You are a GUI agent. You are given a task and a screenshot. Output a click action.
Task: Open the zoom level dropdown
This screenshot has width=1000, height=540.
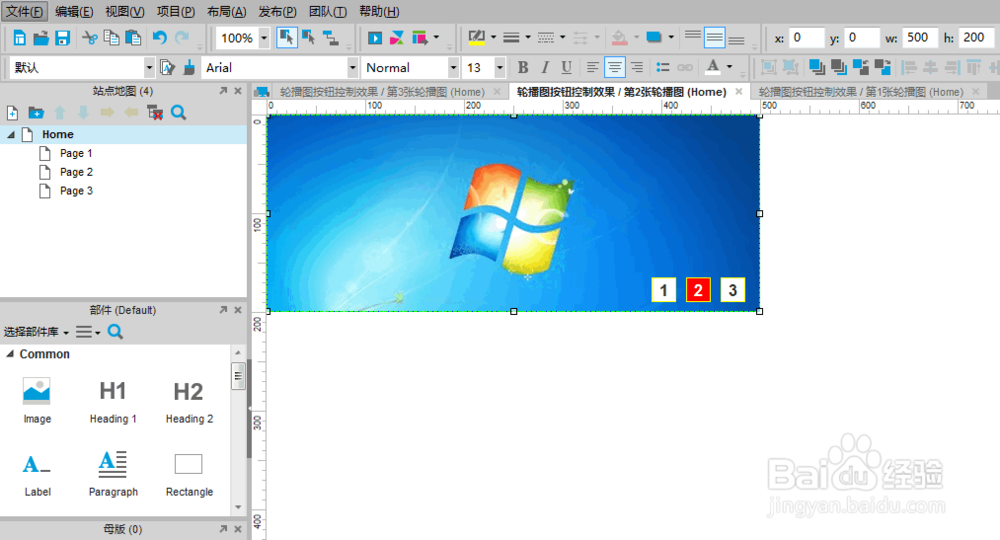(263, 38)
